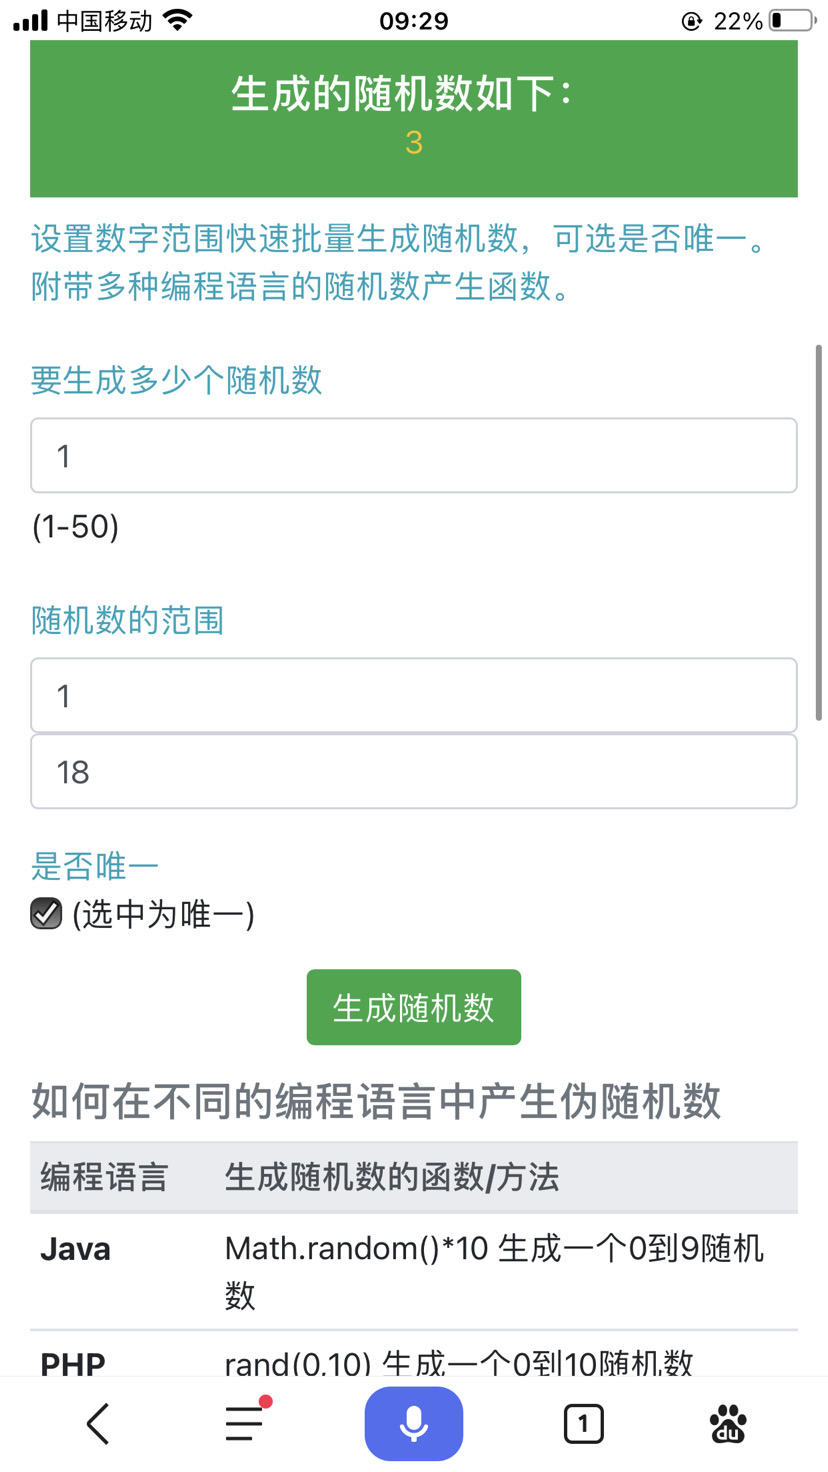Tap the (选中为唯一) checkbox label text
Image resolution: width=828 pixels, height=1472 pixels.
pos(163,914)
